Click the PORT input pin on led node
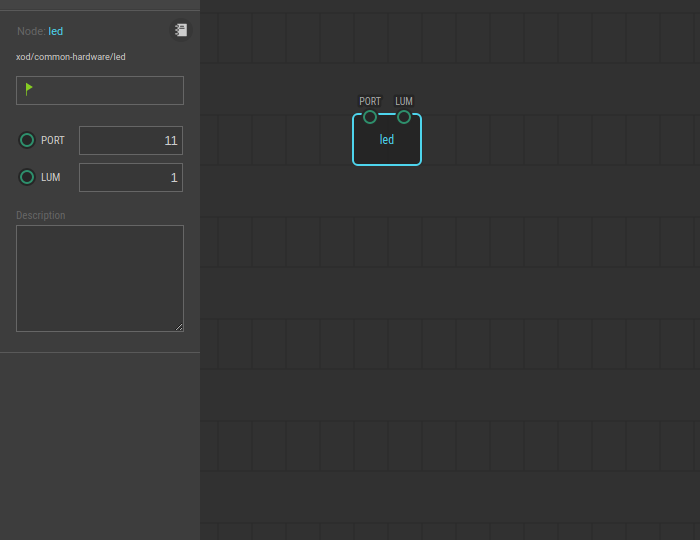Image resolution: width=700 pixels, height=540 pixels. click(x=370, y=117)
